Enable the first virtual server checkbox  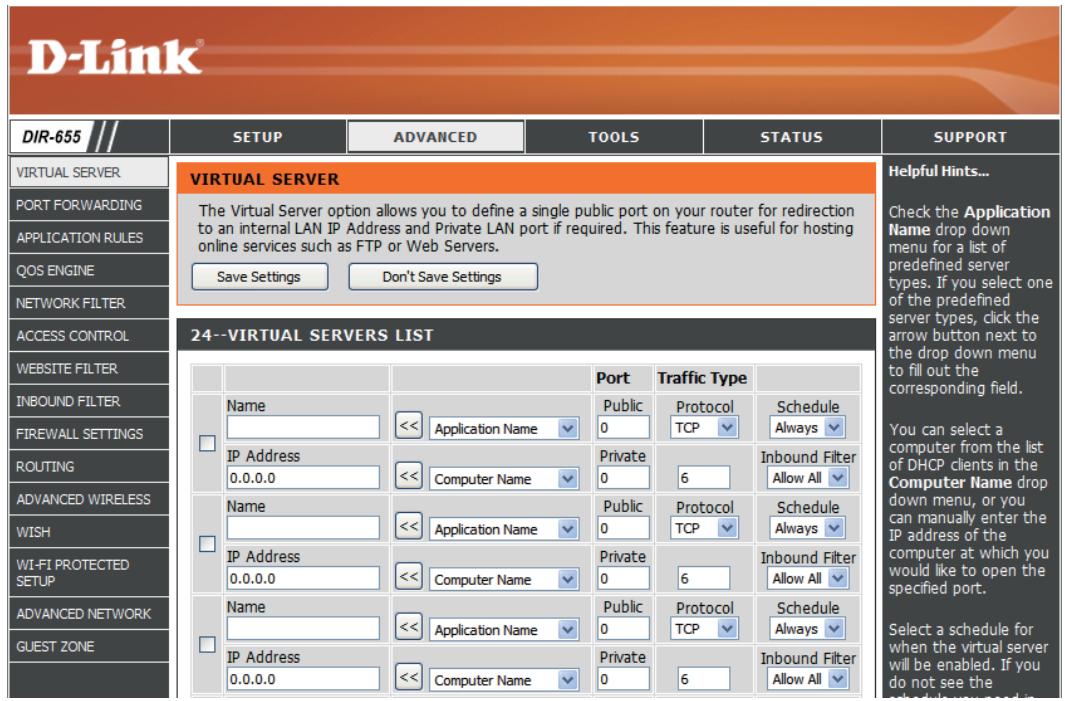pyautogui.click(x=207, y=444)
